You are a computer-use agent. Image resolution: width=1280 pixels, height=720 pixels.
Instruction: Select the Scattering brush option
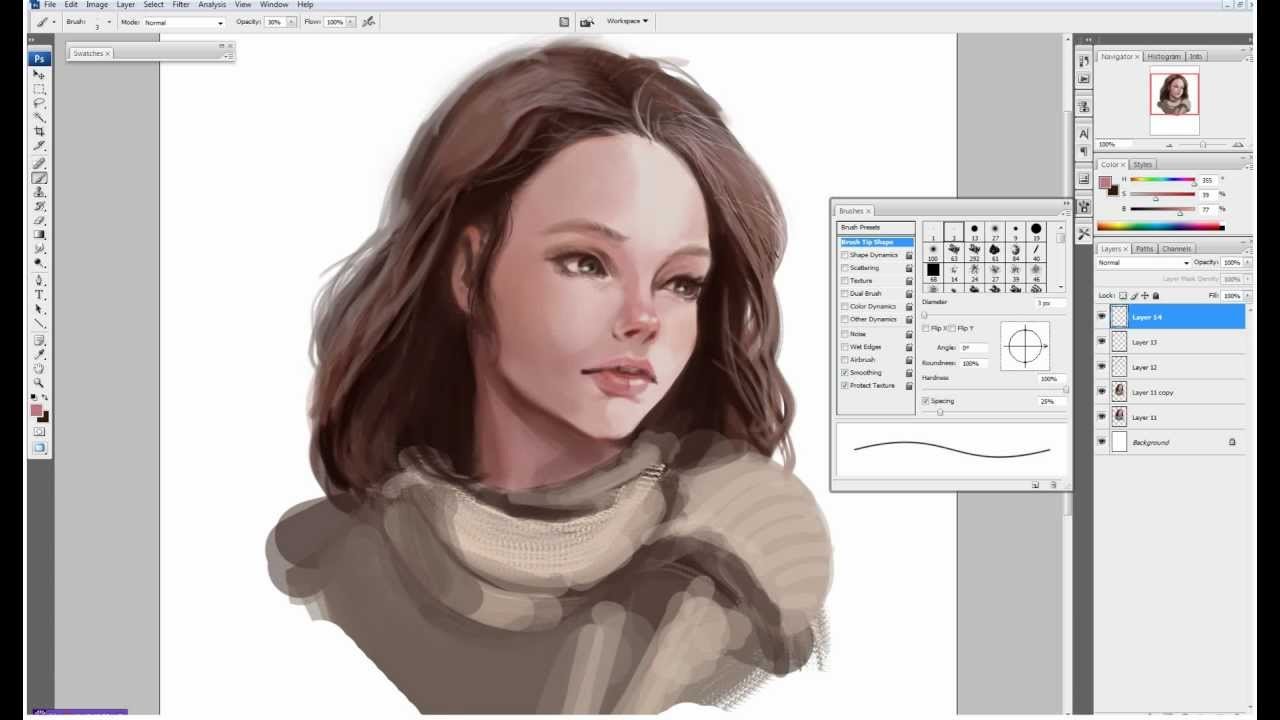864,268
